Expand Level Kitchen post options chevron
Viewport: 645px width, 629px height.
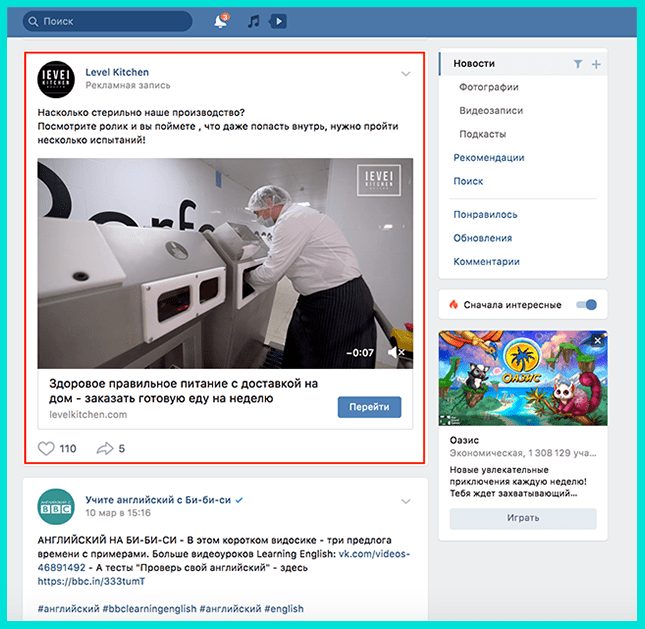(406, 74)
